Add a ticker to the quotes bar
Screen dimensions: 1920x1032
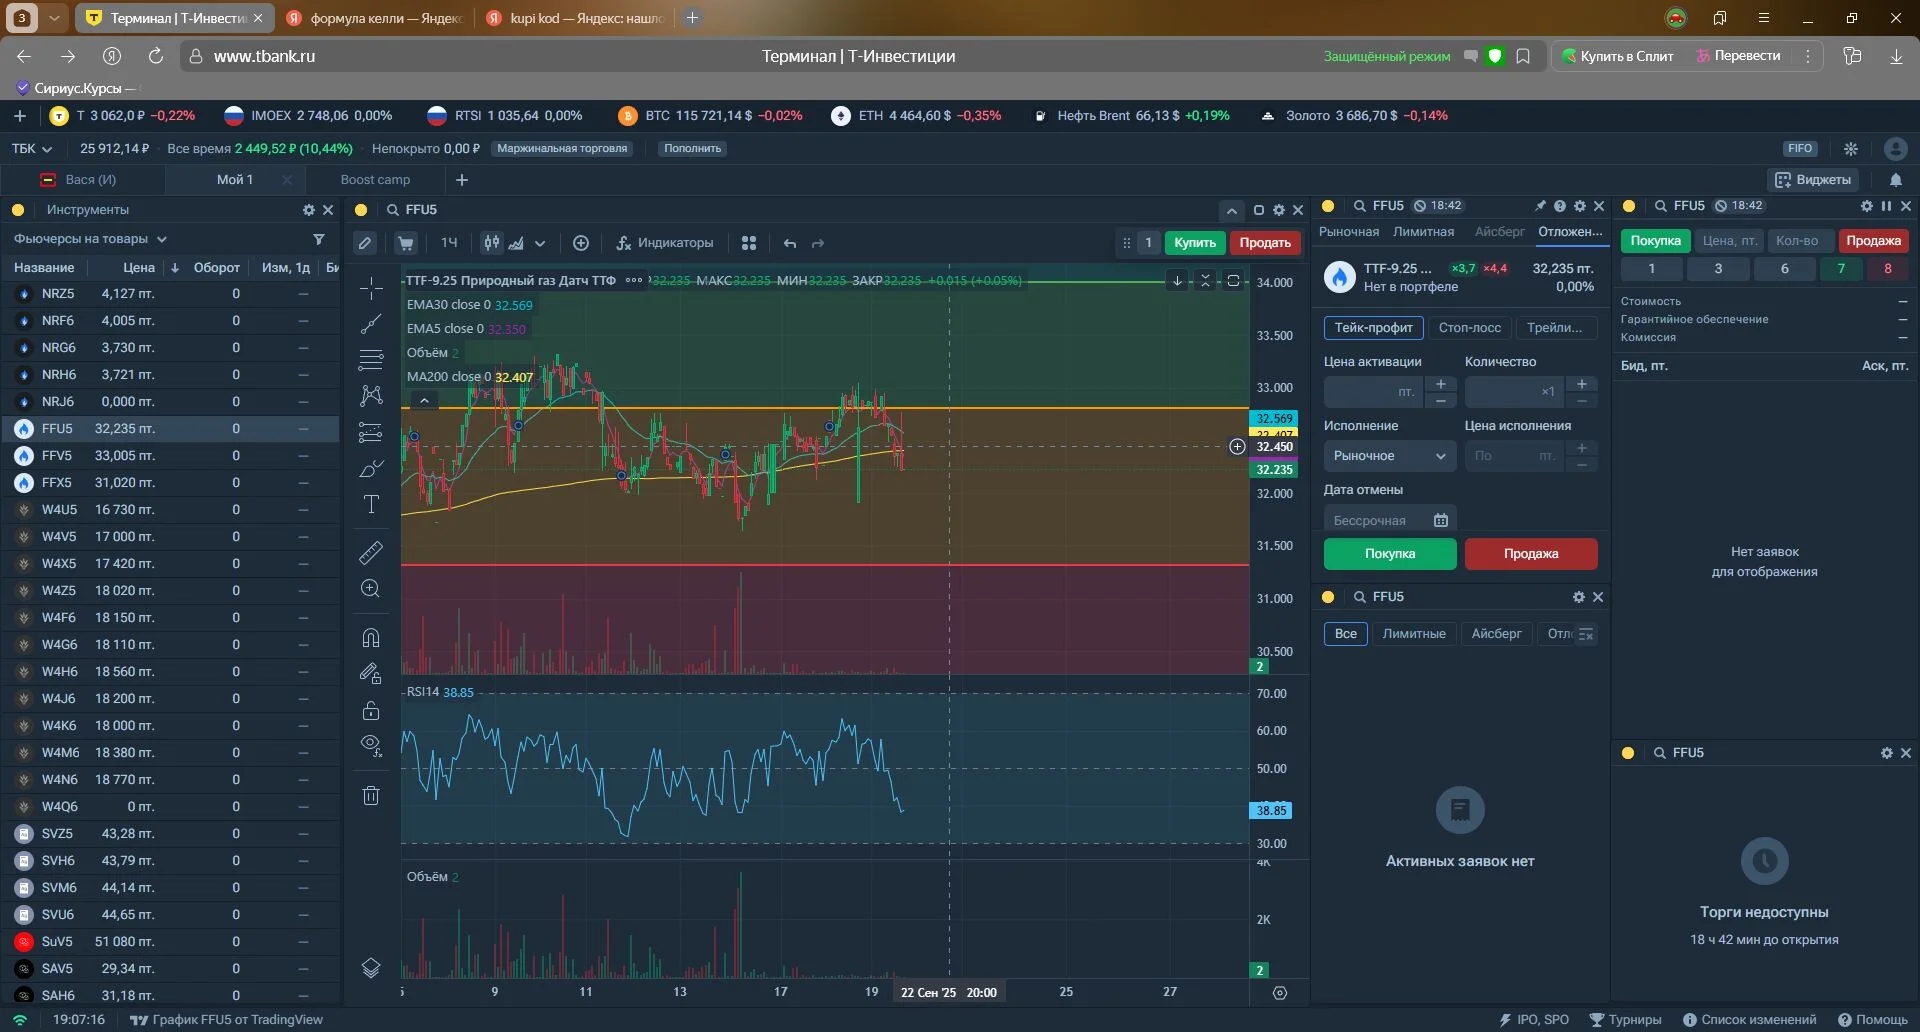pos(20,116)
